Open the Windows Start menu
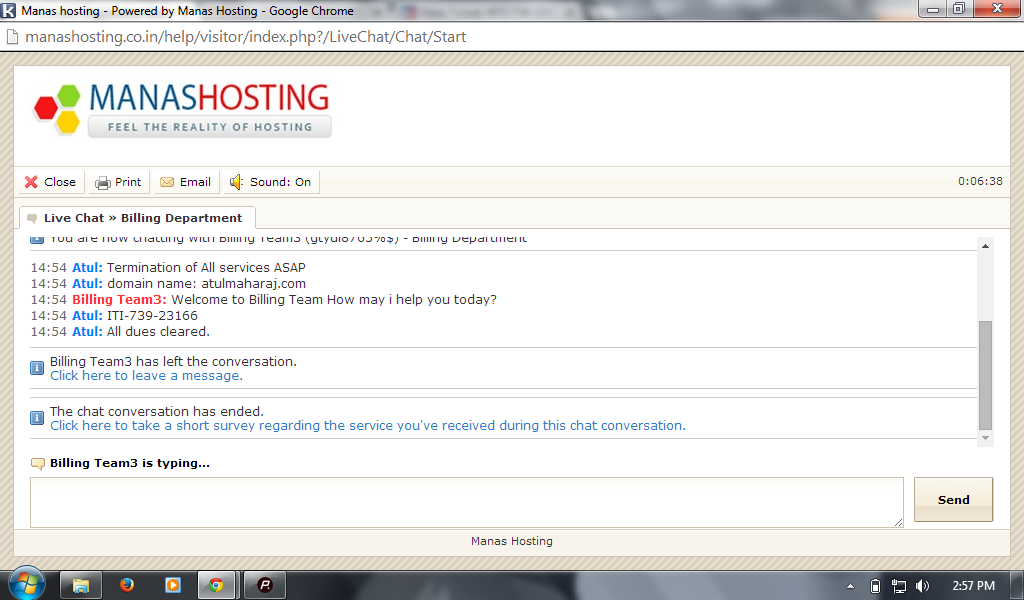The height and width of the screenshot is (600, 1024). [x=26, y=583]
